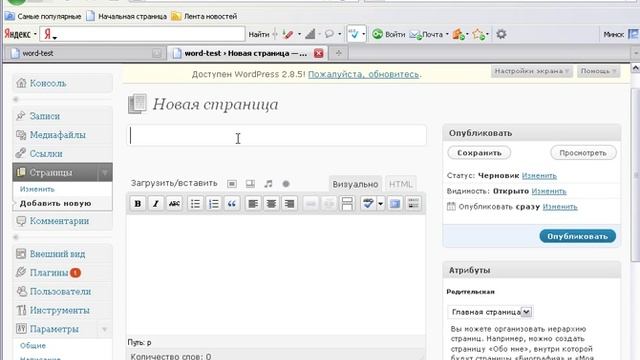Click the add video media icon
This screenshot has height=360, width=640.
(x=250, y=184)
